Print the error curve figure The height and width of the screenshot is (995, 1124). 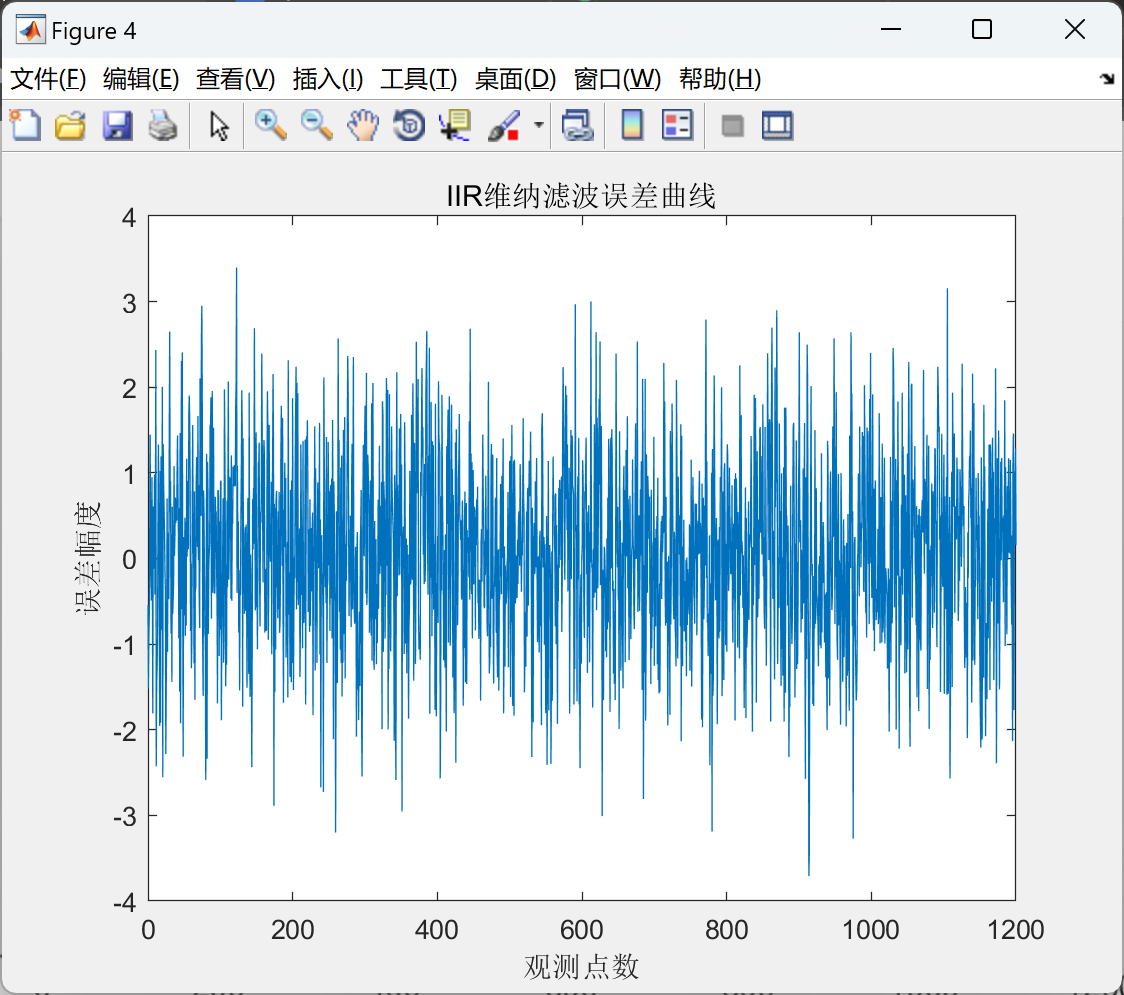click(163, 125)
